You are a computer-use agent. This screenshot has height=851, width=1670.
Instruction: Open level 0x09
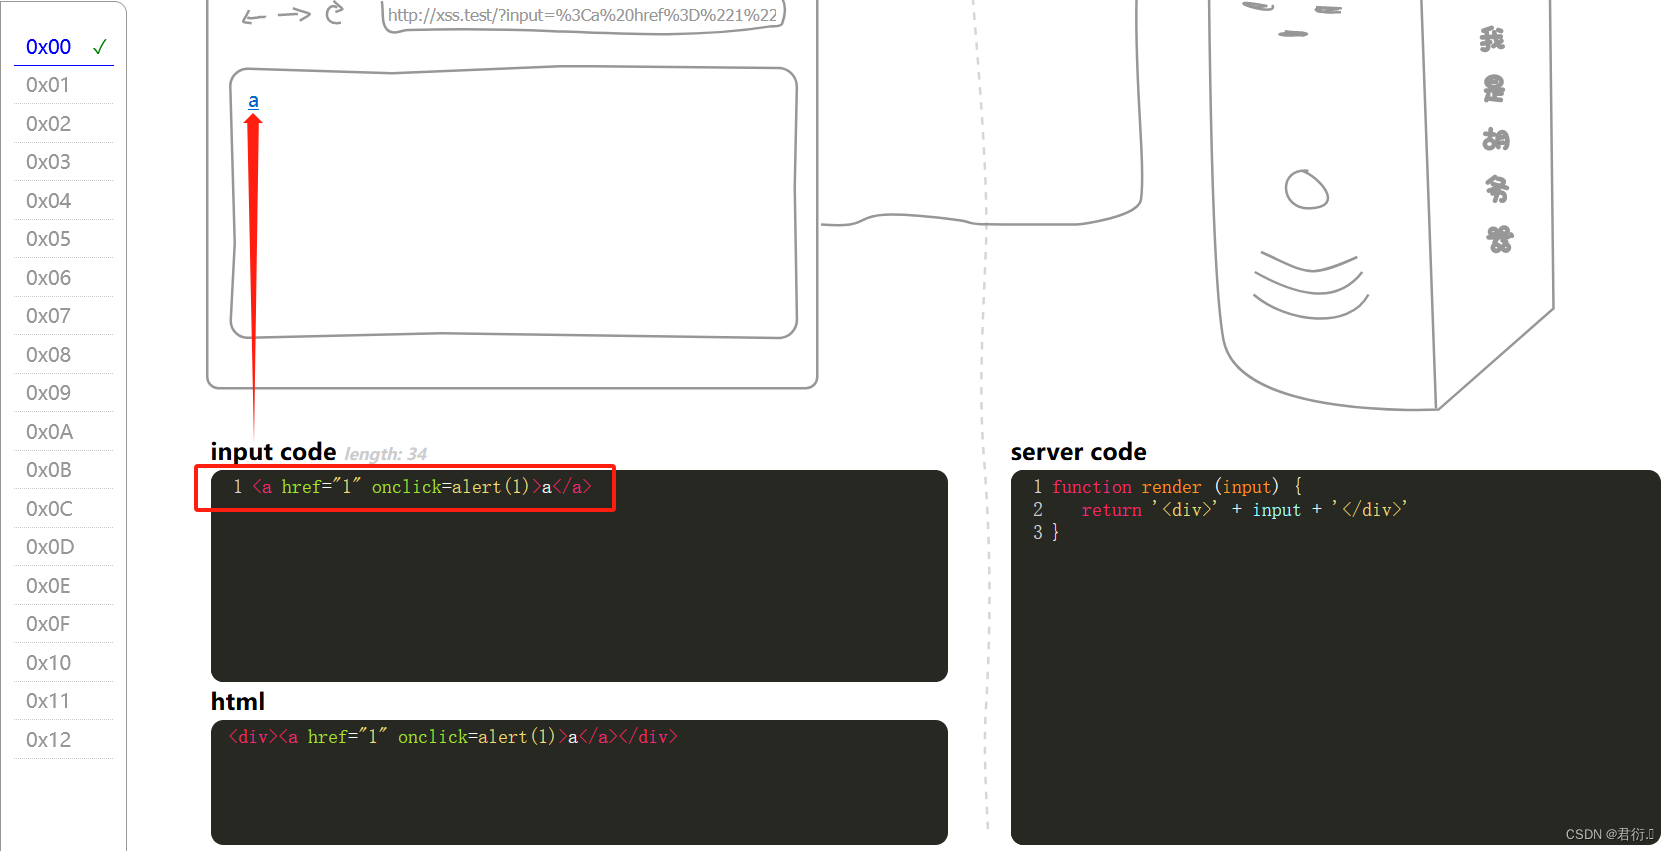click(48, 393)
